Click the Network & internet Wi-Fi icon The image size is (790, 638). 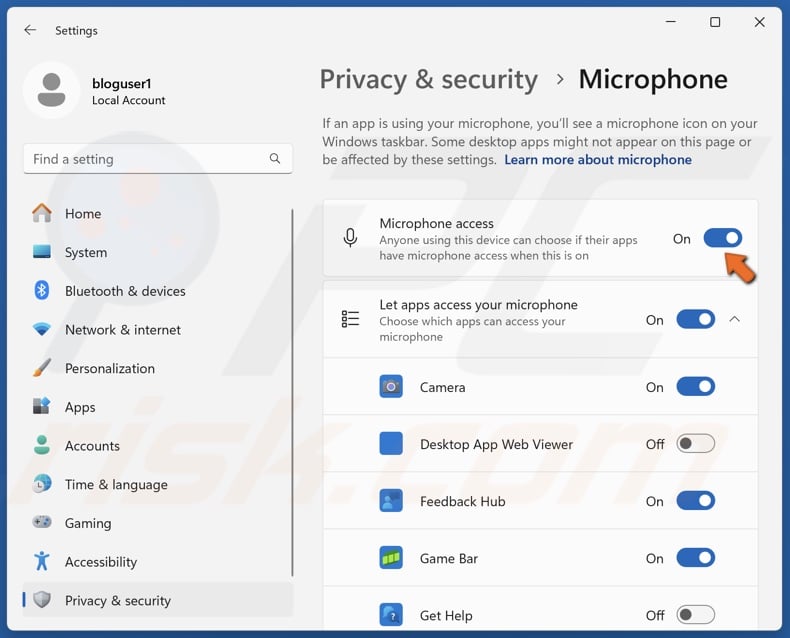pyautogui.click(x=42, y=330)
